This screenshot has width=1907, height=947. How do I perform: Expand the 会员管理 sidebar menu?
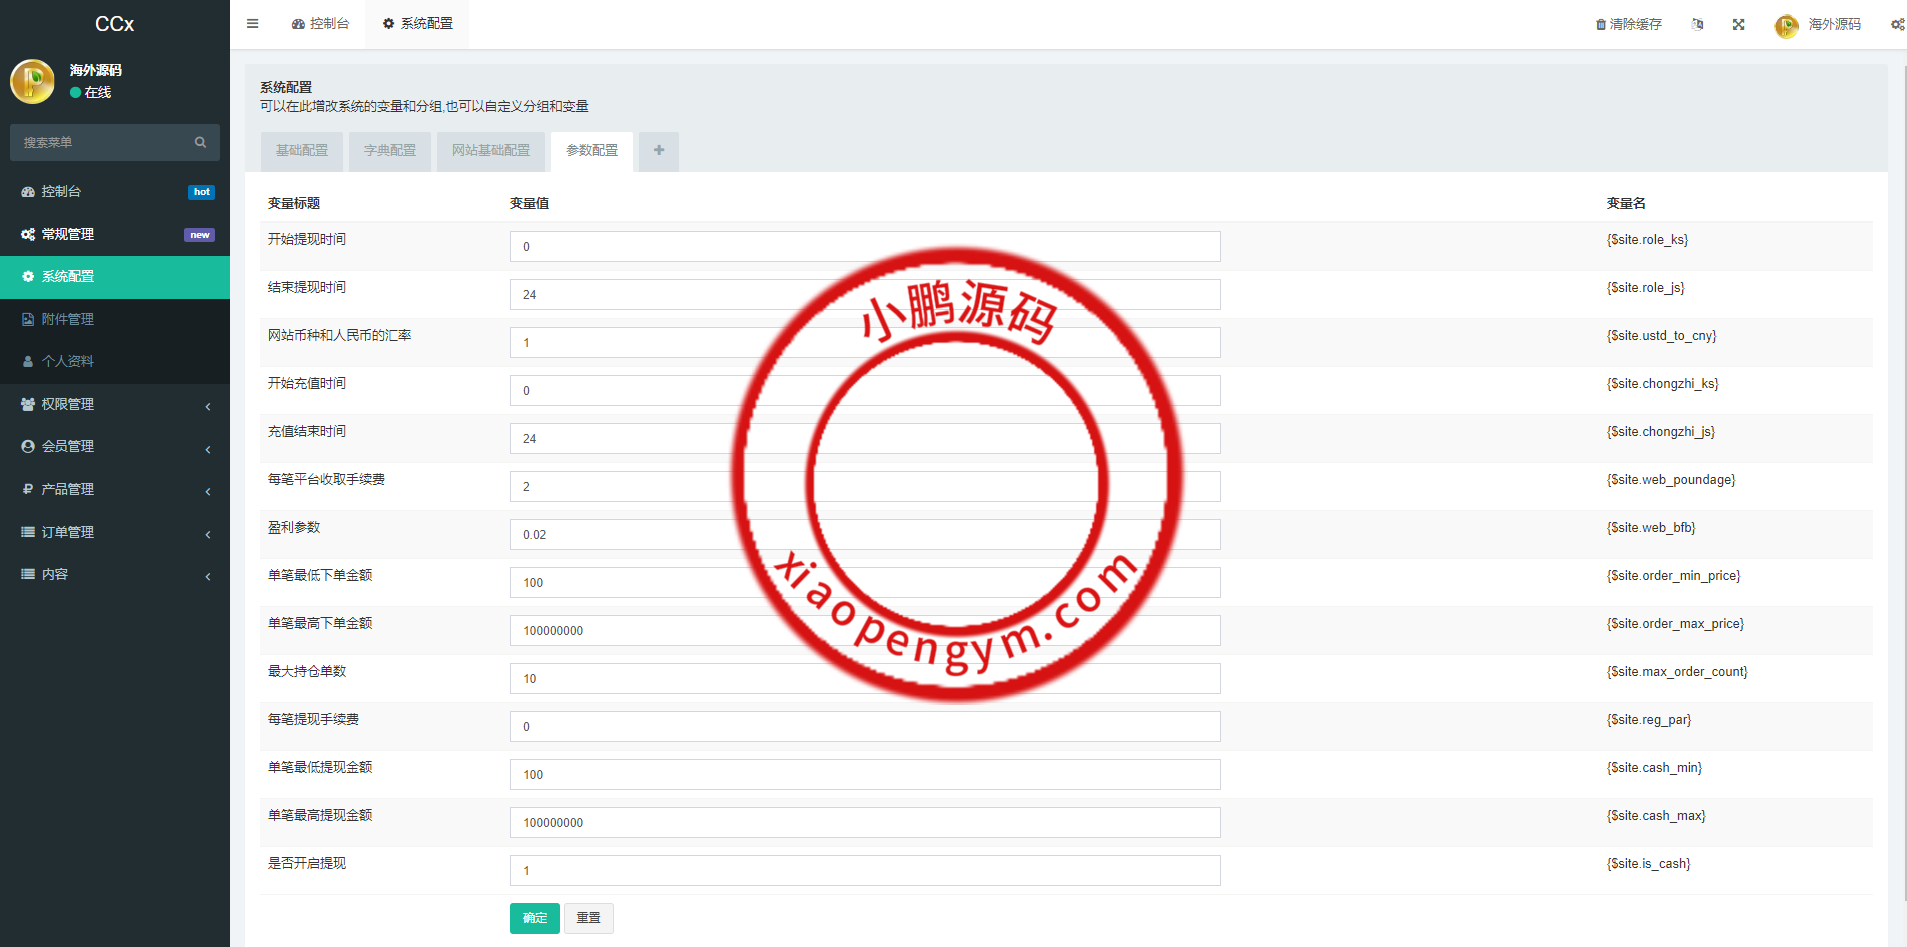point(115,447)
